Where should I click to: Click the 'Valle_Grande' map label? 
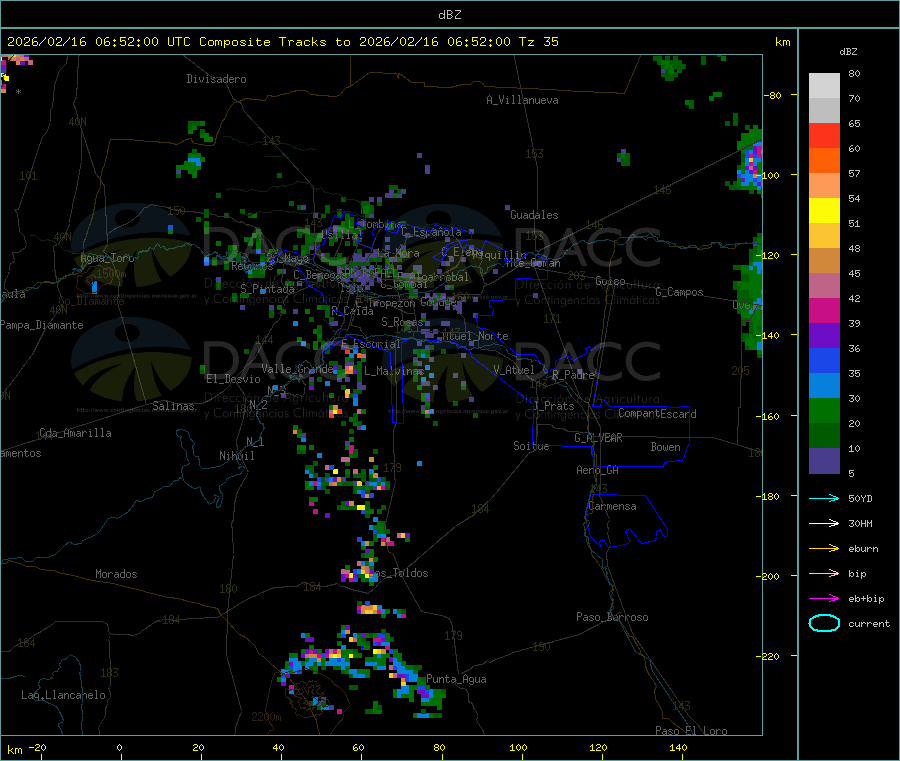pyautogui.click(x=298, y=368)
